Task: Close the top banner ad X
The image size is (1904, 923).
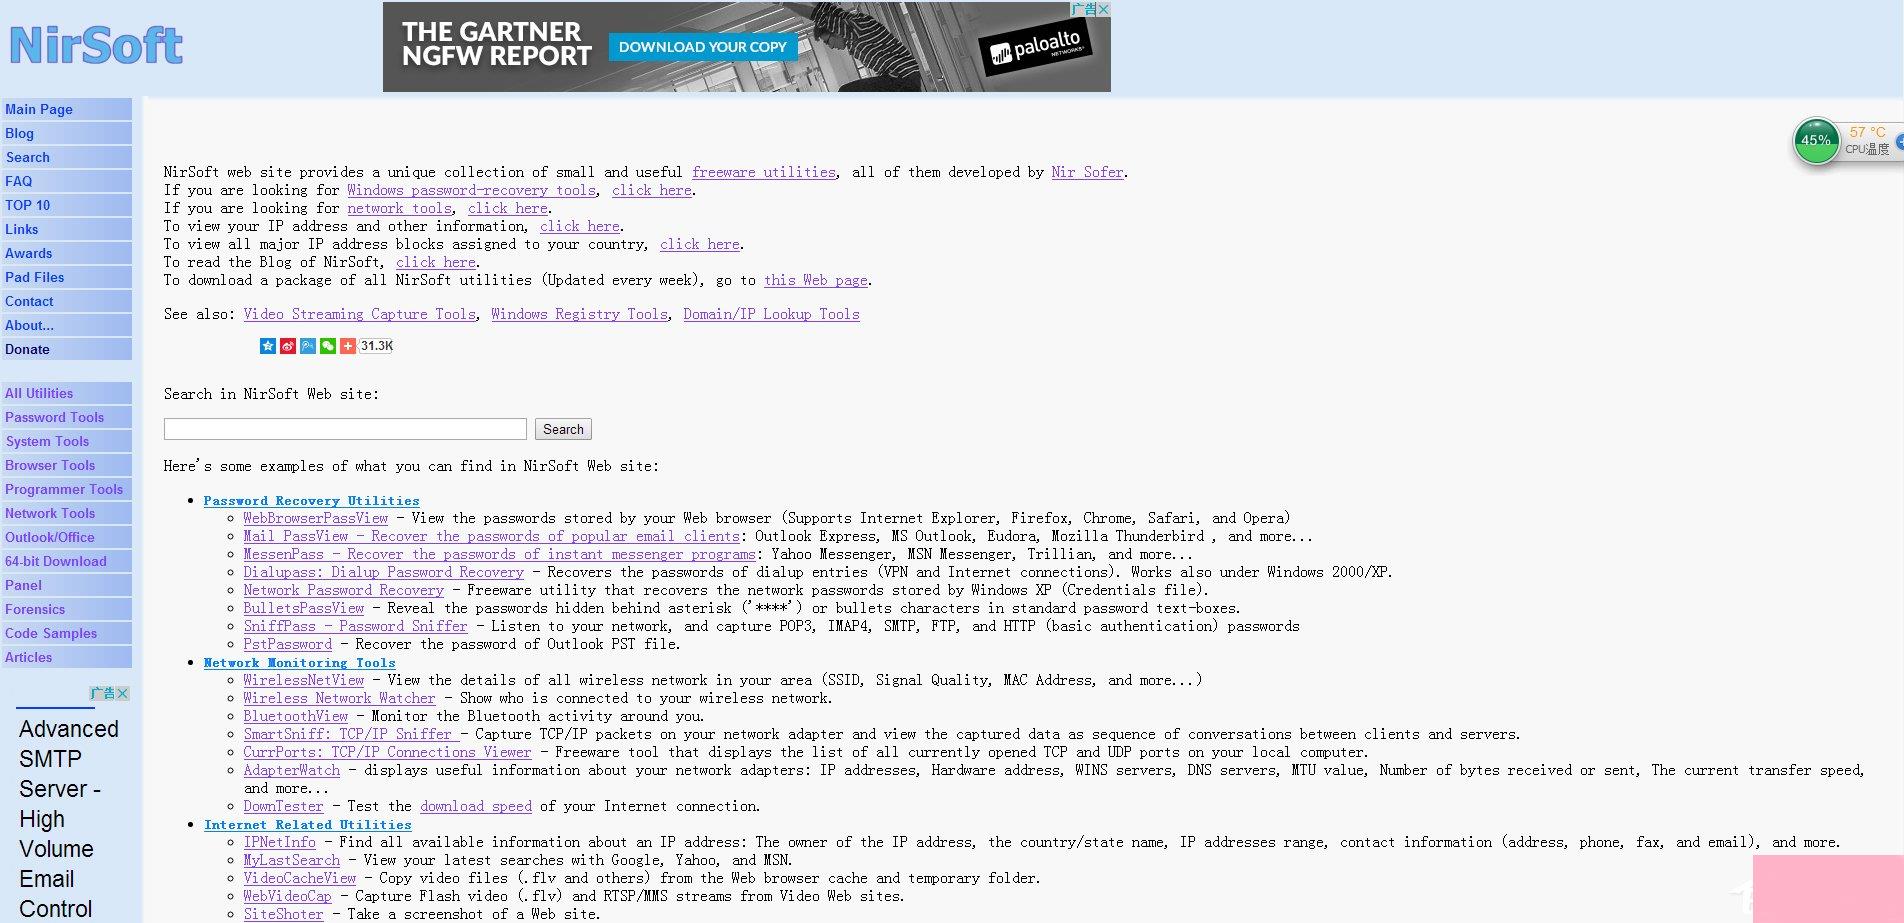Action: pos(1104,9)
